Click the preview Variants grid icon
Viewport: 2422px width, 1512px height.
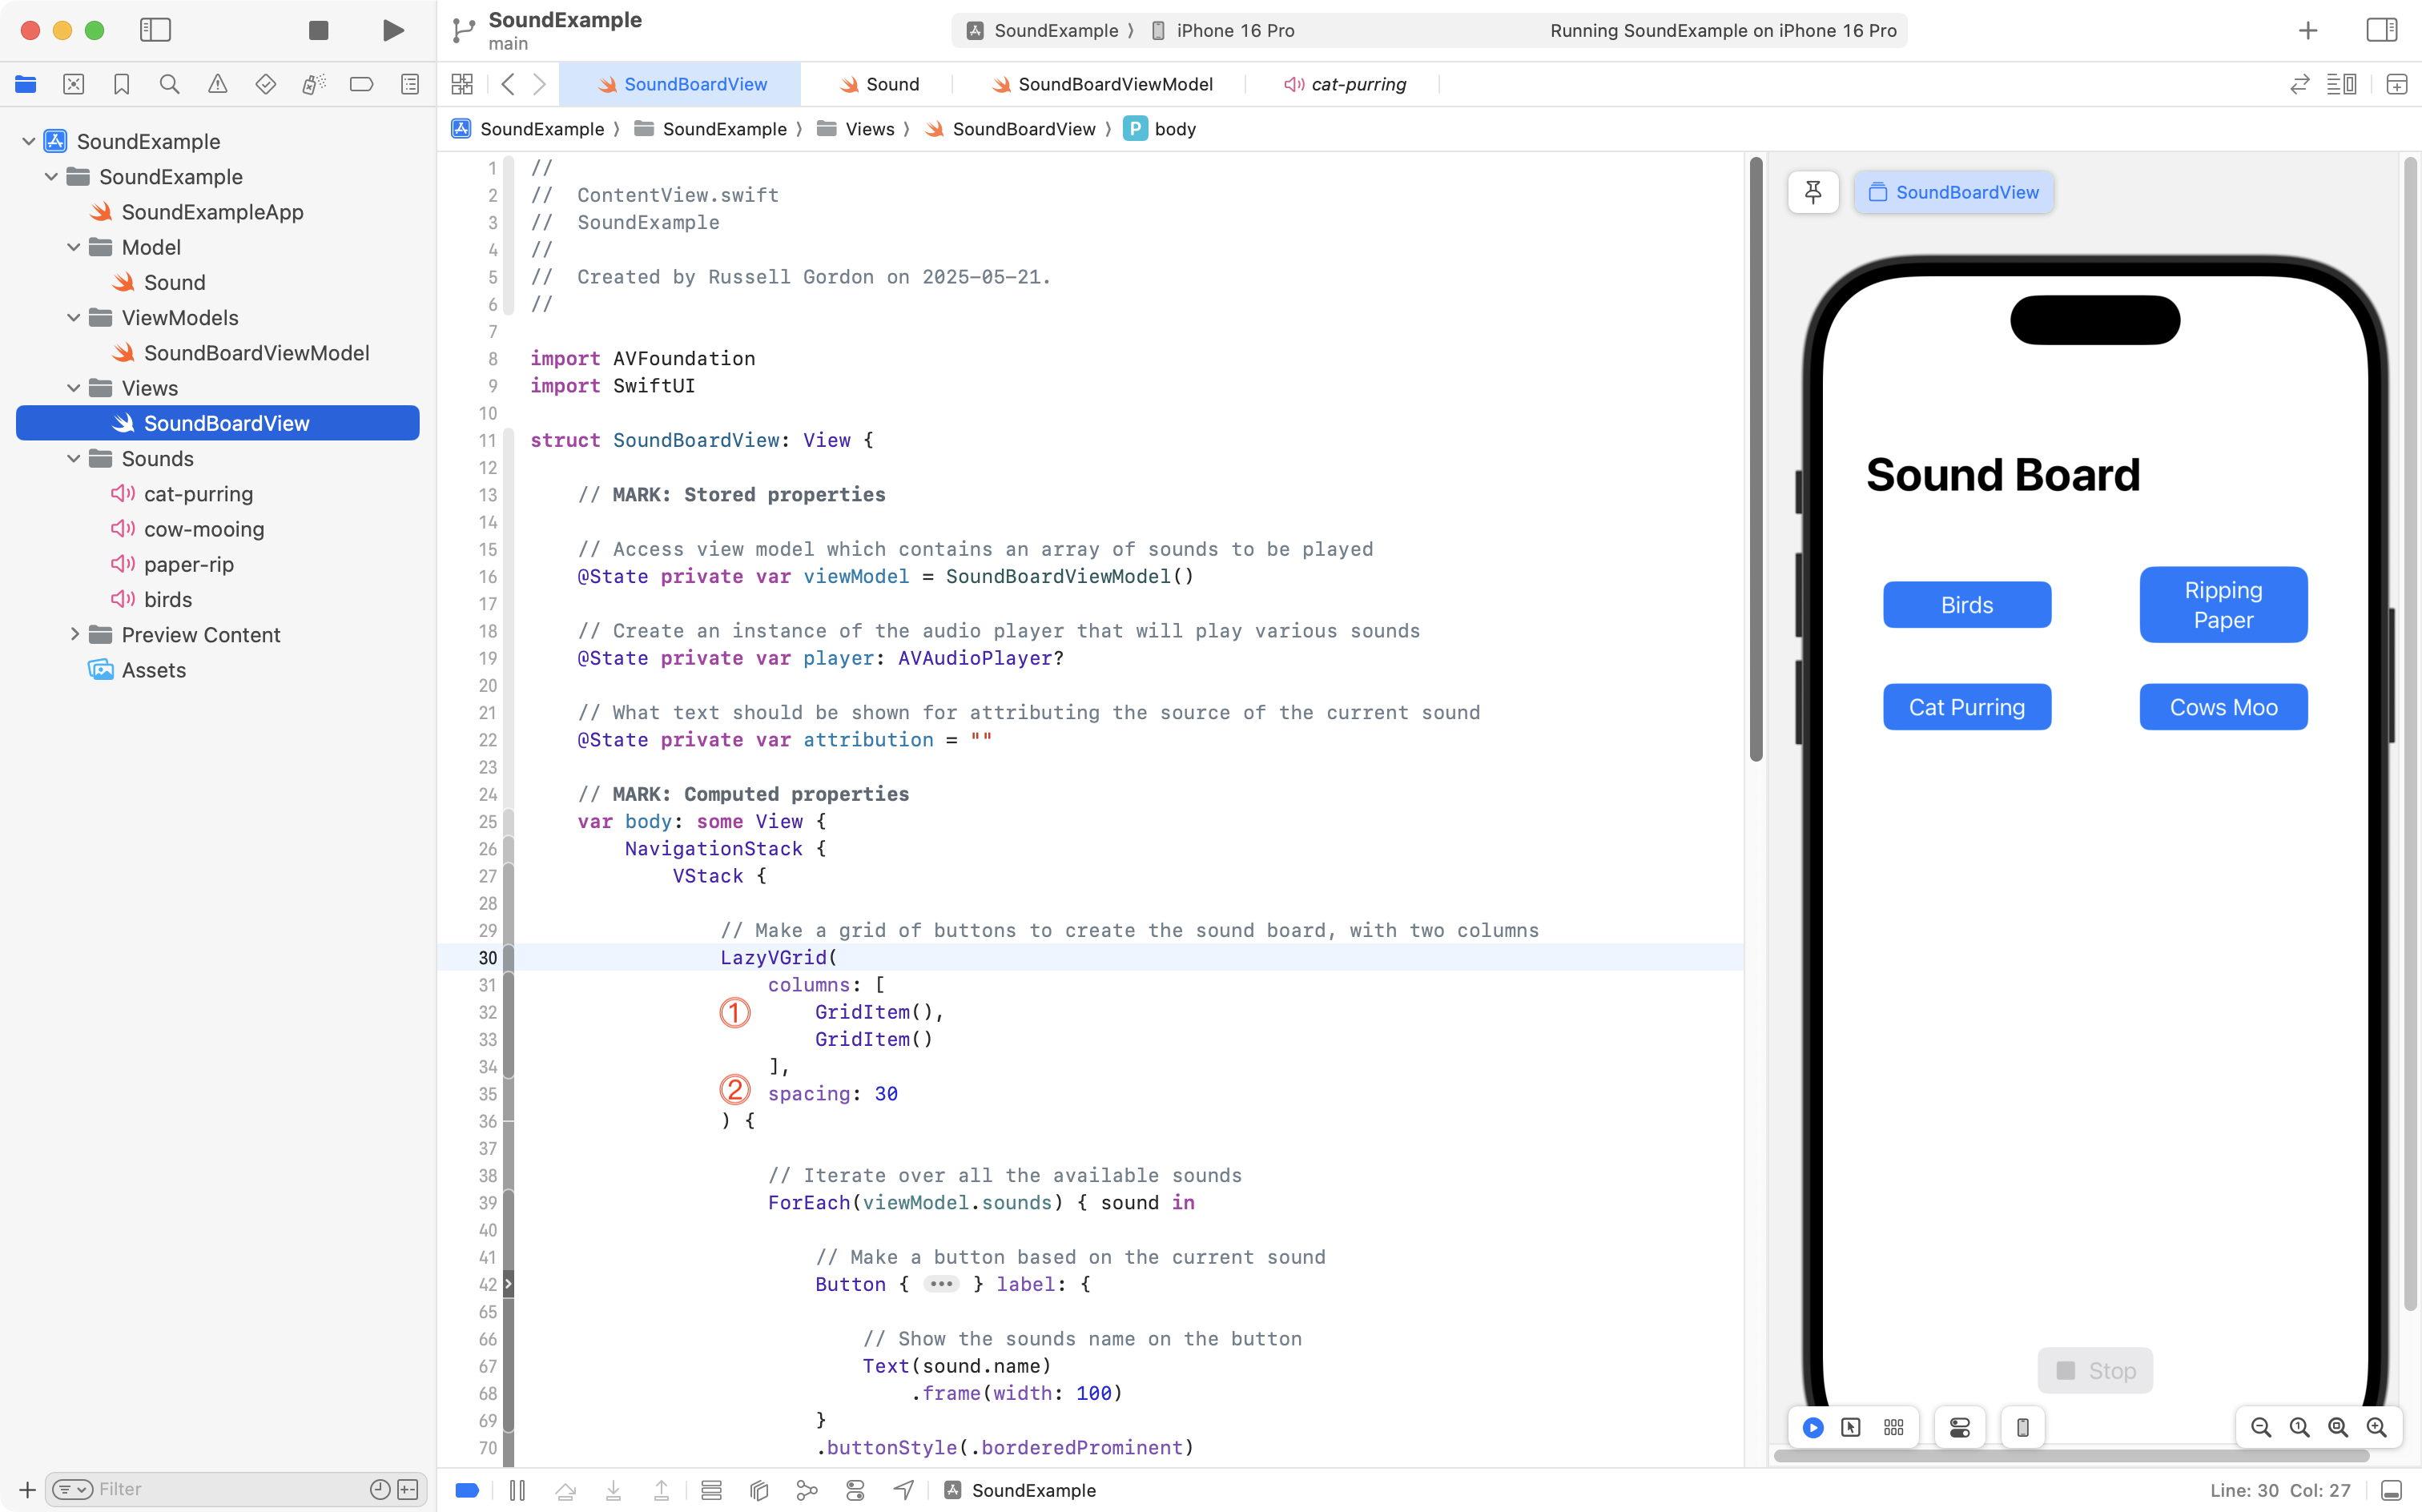1893,1427
